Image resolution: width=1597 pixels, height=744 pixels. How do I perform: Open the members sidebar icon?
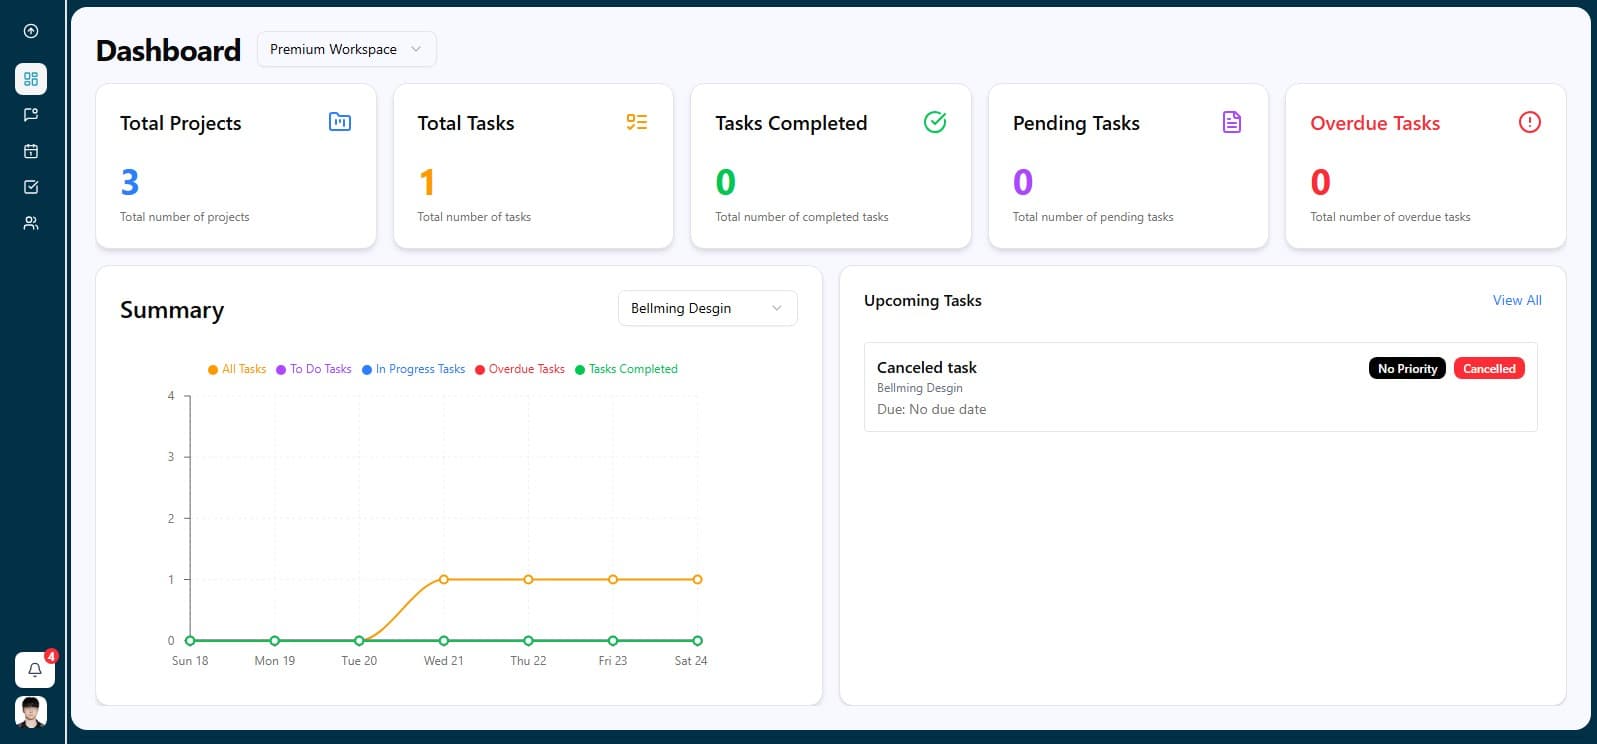click(x=31, y=223)
